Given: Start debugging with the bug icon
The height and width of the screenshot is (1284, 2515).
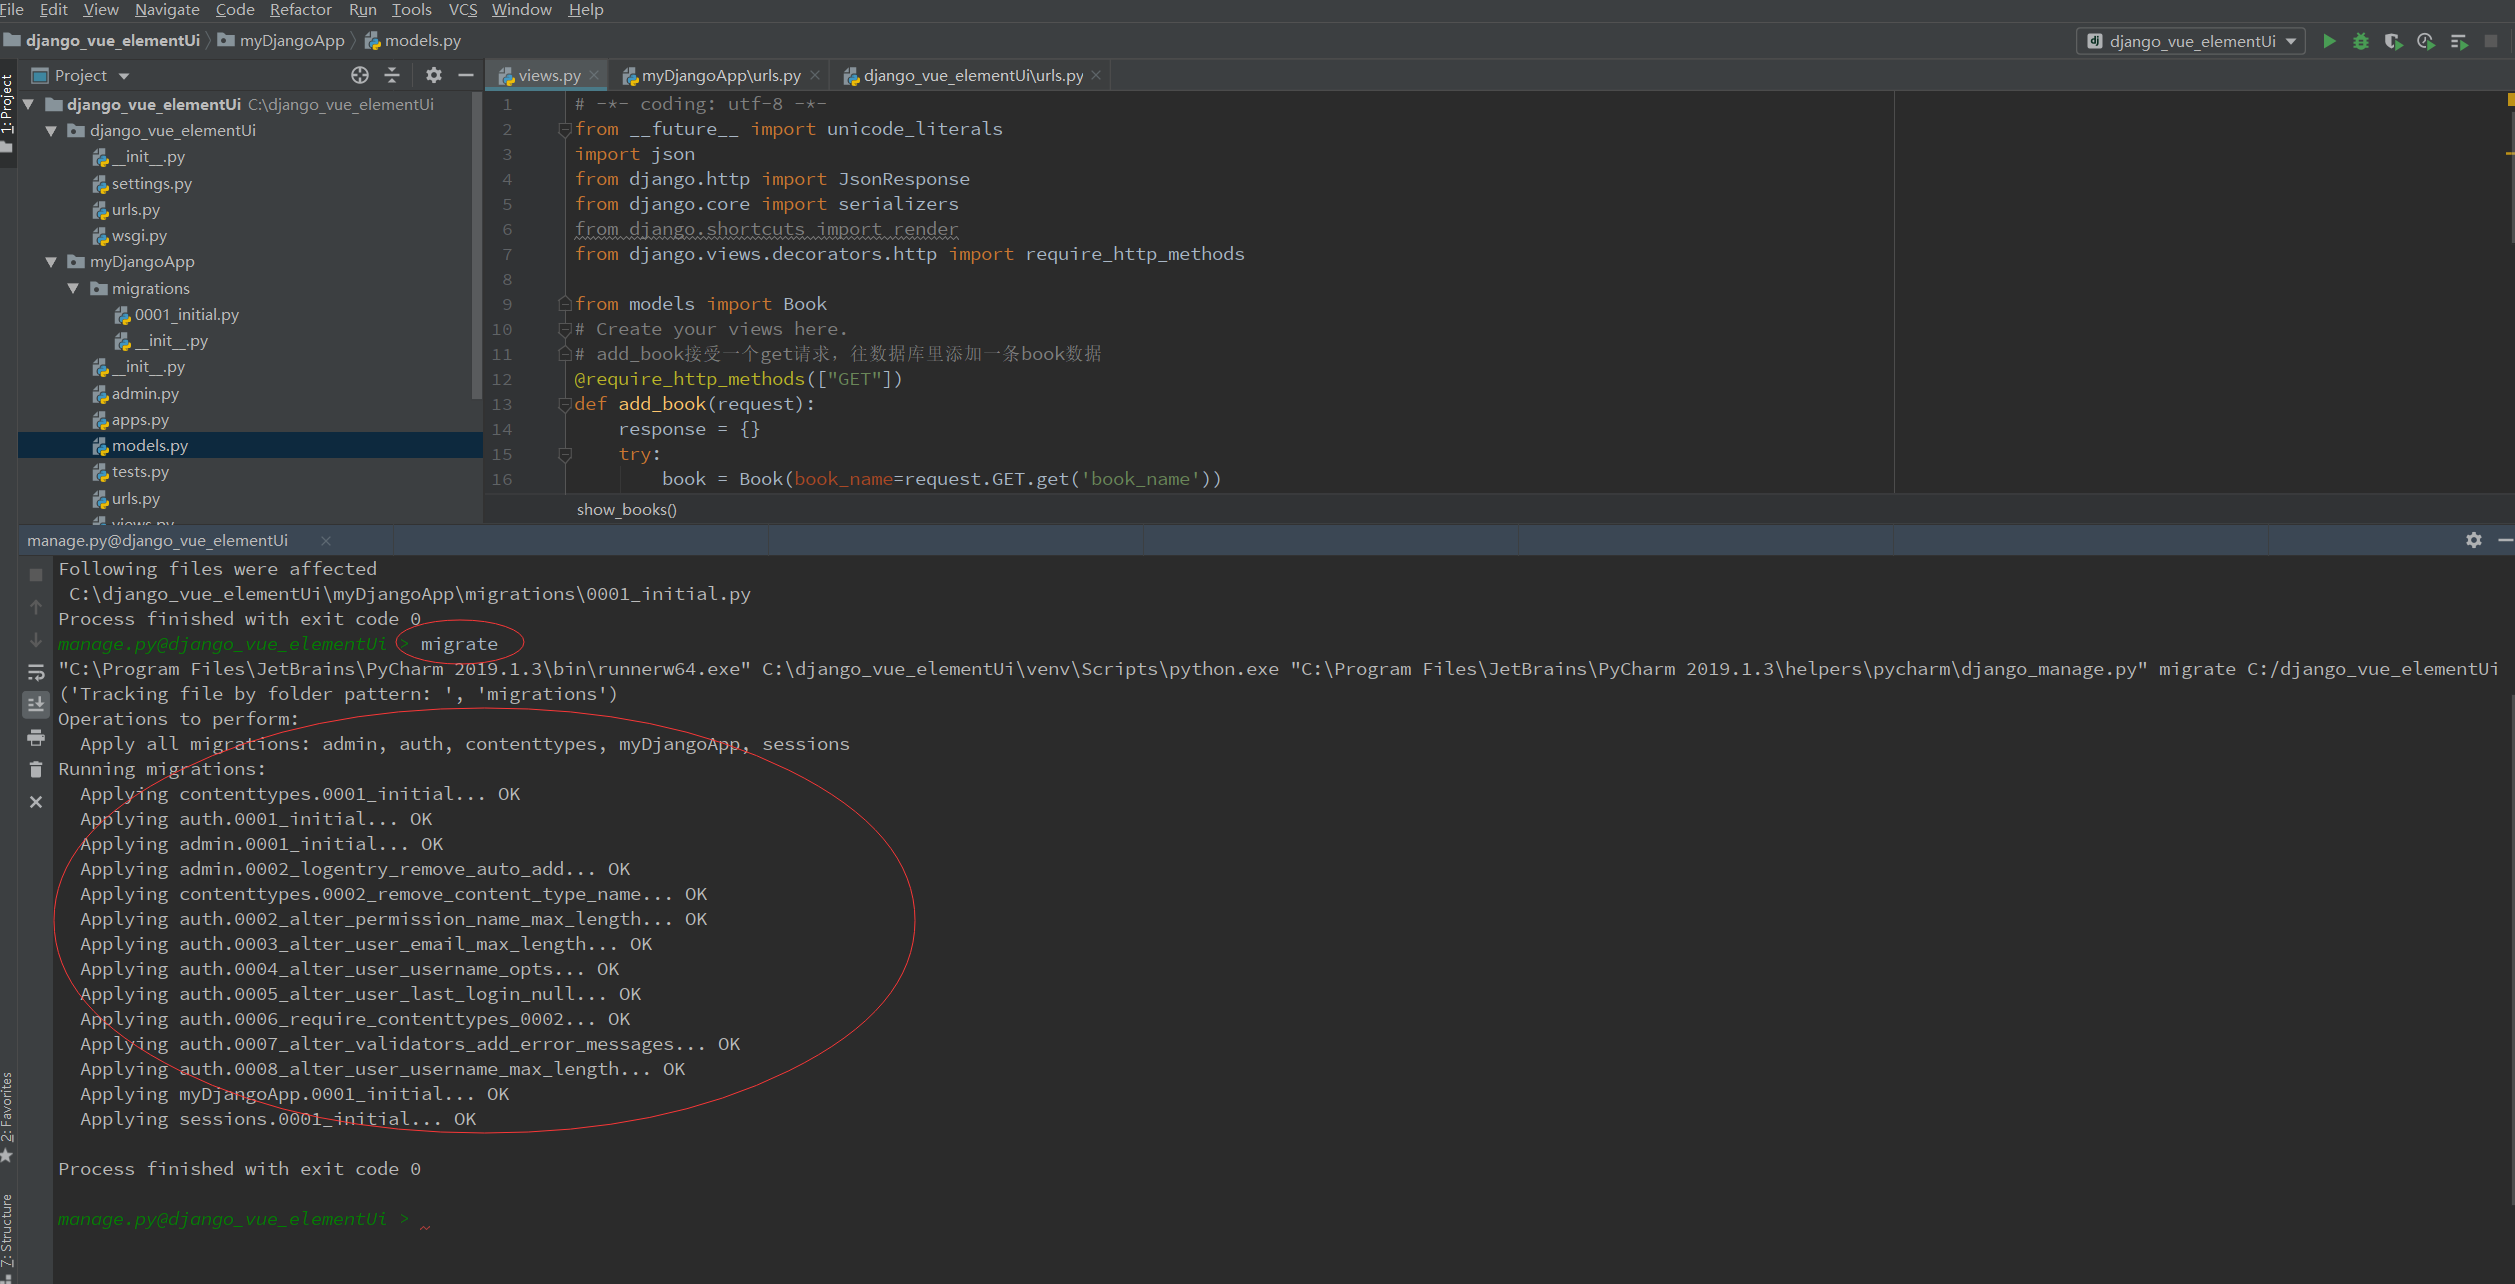Looking at the screenshot, I should point(2361,41).
